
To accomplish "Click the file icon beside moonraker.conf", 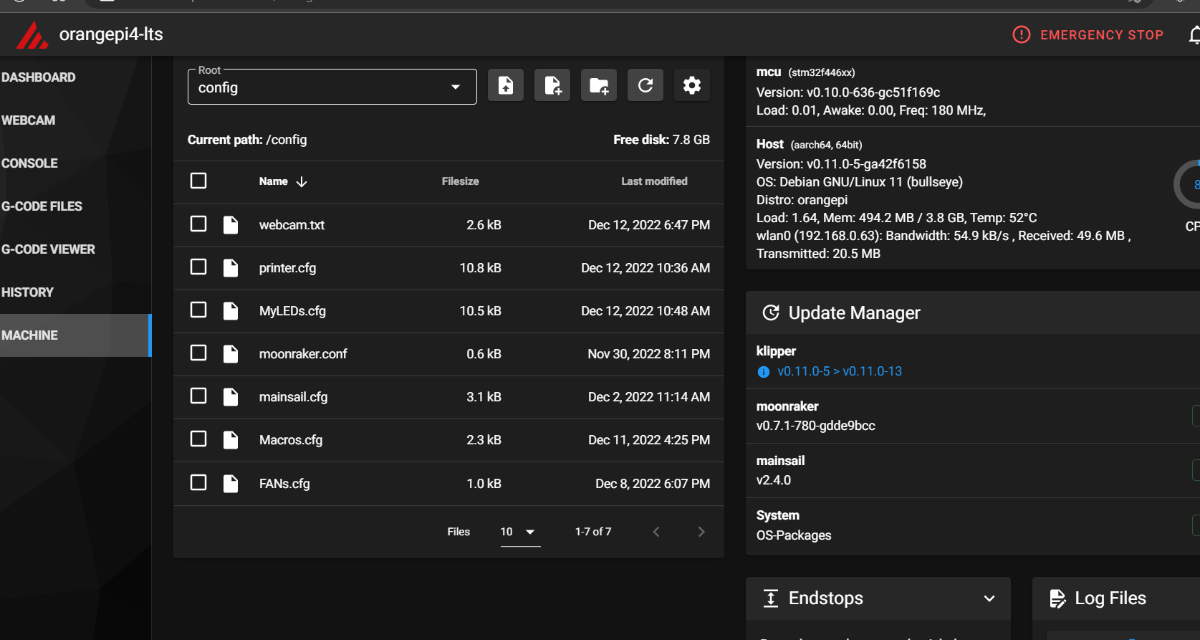I will 231,354.
